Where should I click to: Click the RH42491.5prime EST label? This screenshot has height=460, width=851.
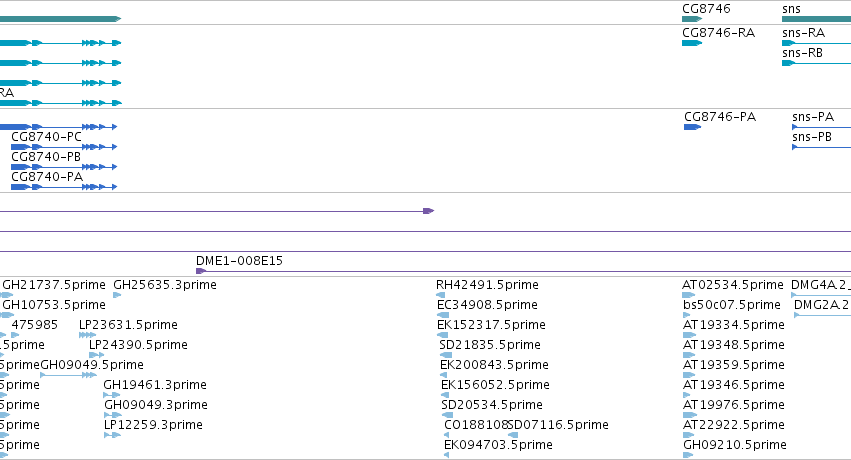click(x=487, y=285)
